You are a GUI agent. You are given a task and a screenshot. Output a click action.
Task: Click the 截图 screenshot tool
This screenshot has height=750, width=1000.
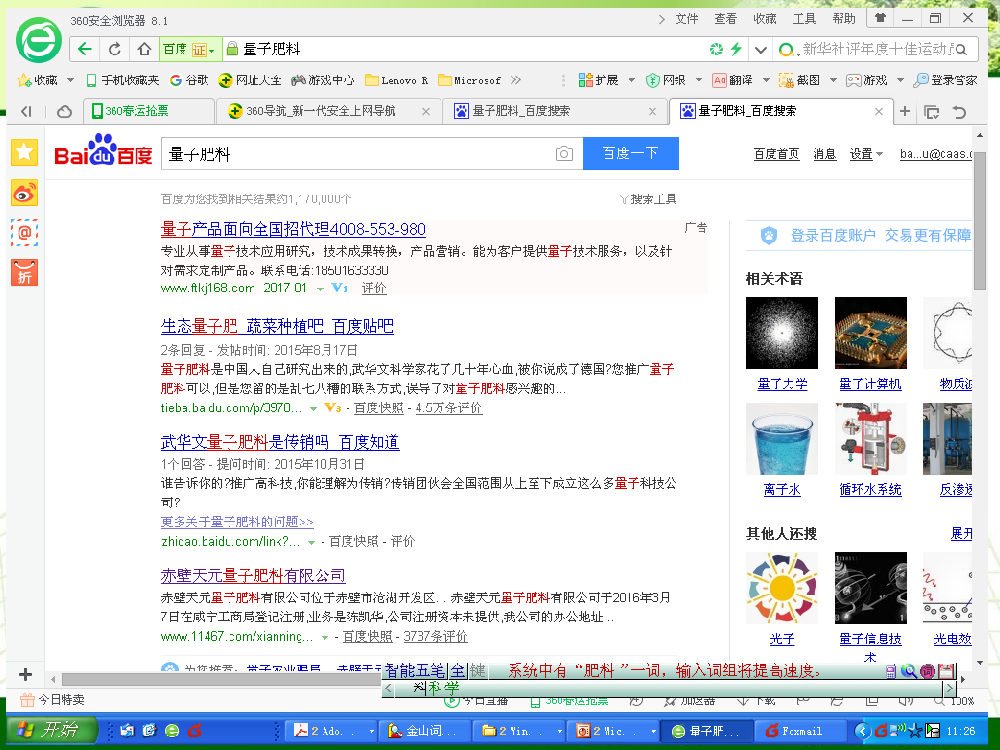(800, 80)
